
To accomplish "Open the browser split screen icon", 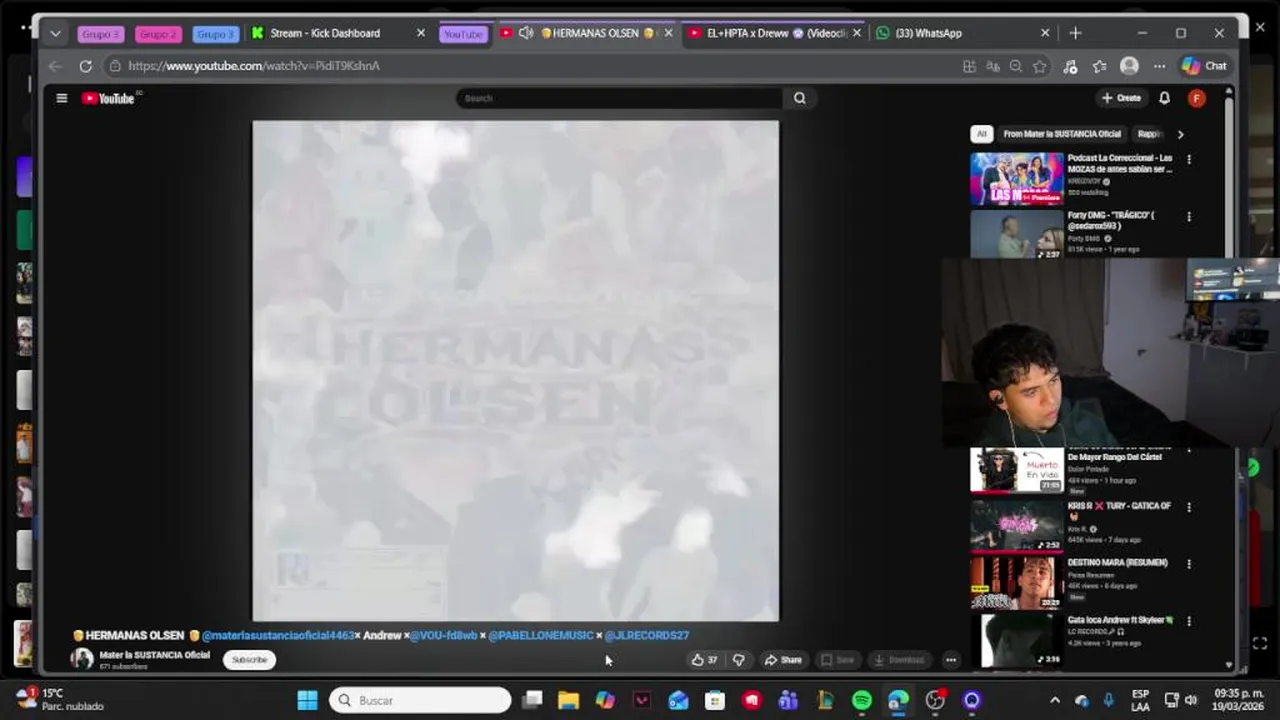I will tap(969, 66).
